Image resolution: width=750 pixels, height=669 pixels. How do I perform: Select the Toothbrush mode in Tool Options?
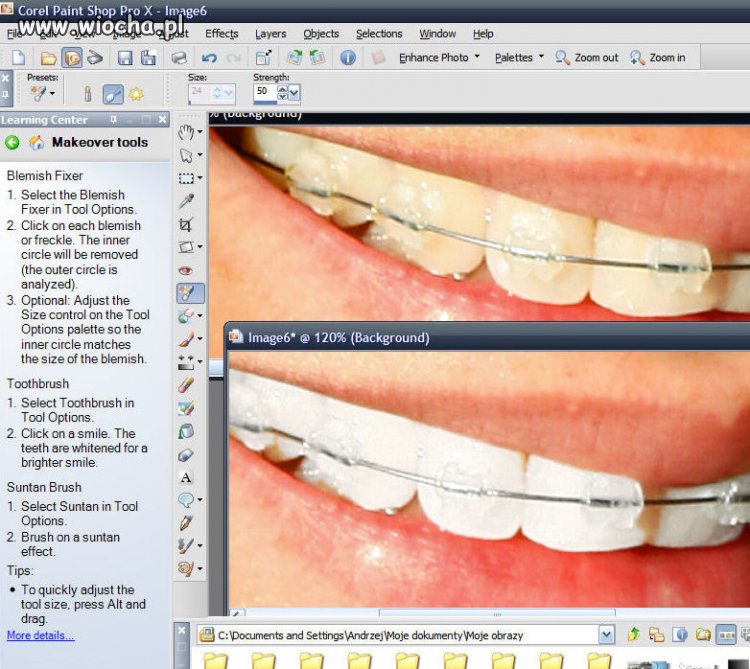pyautogui.click(x=113, y=94)
